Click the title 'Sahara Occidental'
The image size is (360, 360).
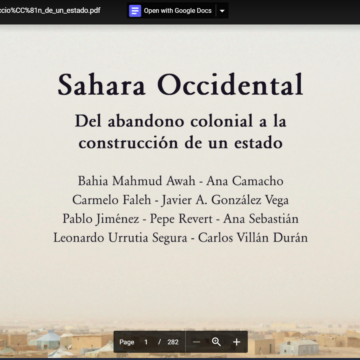180,85
